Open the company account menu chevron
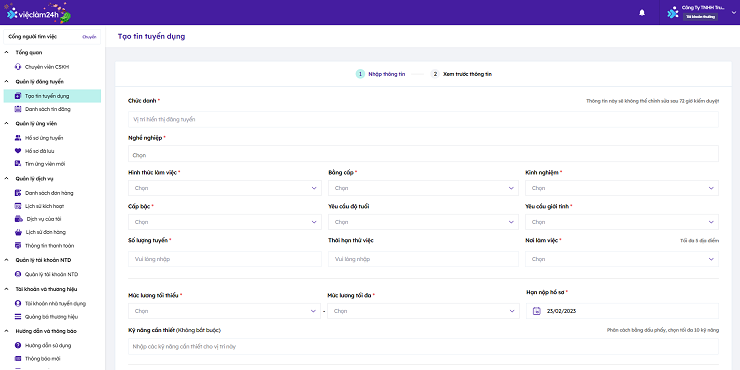Viewport: 740px width, 370px height. [733, 13]
